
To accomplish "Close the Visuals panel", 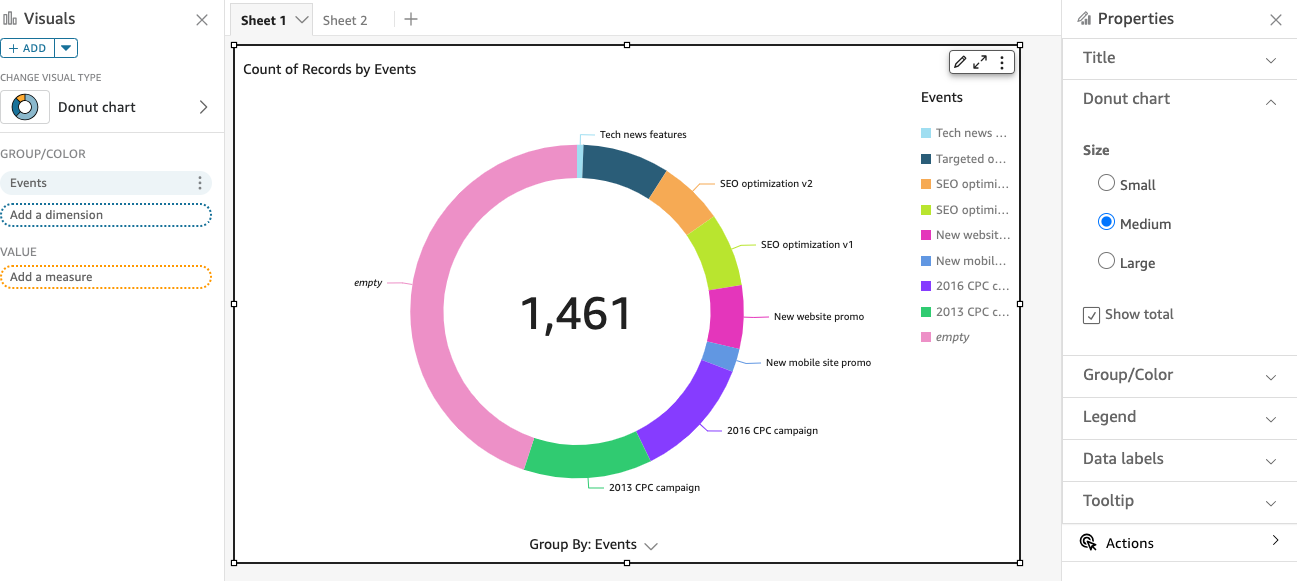I will click(x=202, y=20).
